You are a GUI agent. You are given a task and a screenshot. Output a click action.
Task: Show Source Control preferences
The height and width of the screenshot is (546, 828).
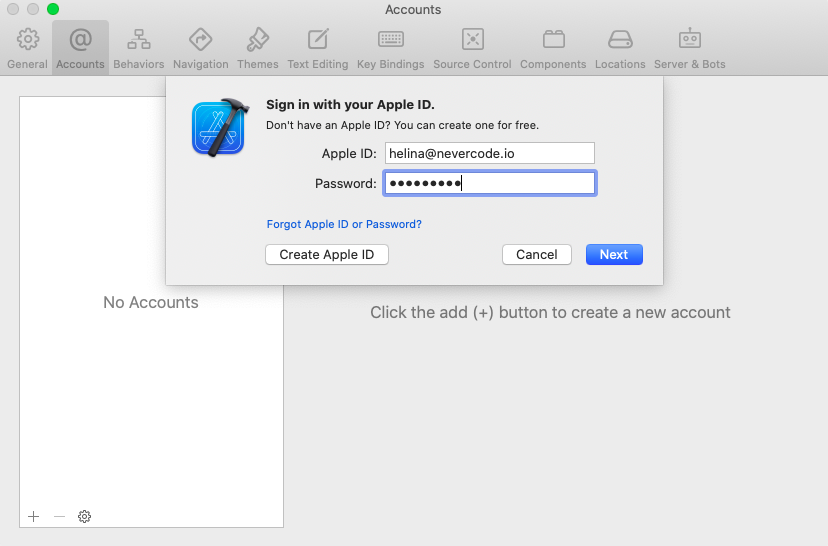473,49
